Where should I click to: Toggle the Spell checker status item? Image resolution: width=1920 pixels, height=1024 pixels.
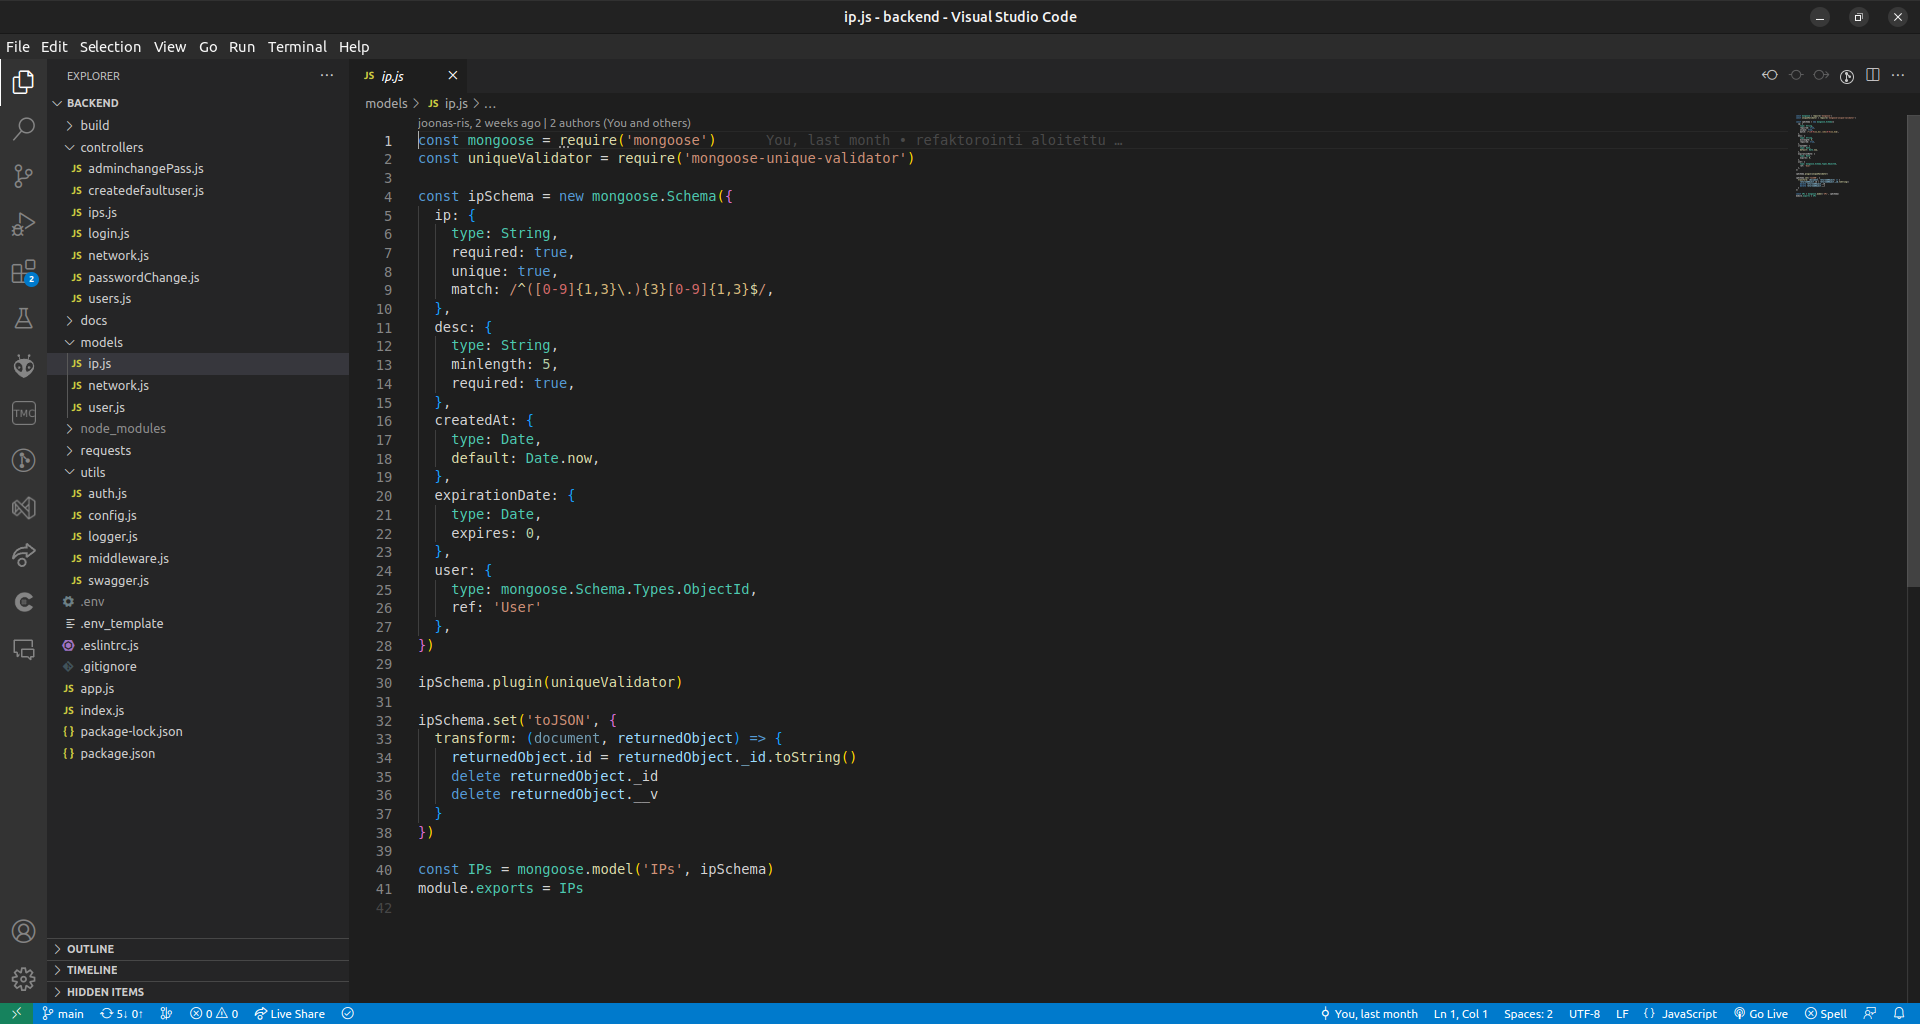click(1826, 1013)
